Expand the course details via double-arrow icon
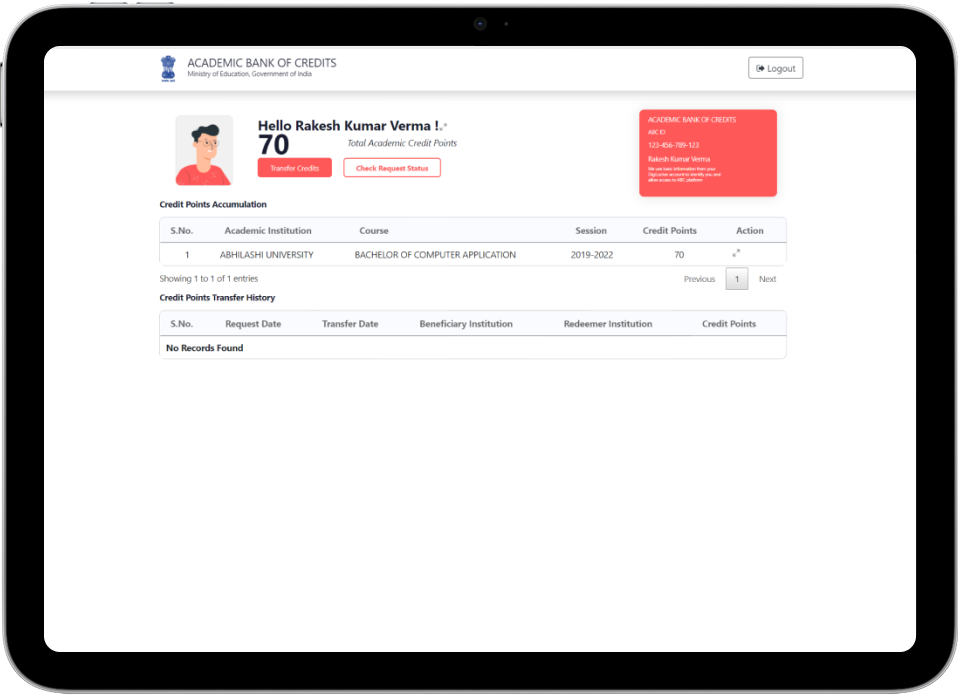 pyautogui.click(x=736, y=254)
